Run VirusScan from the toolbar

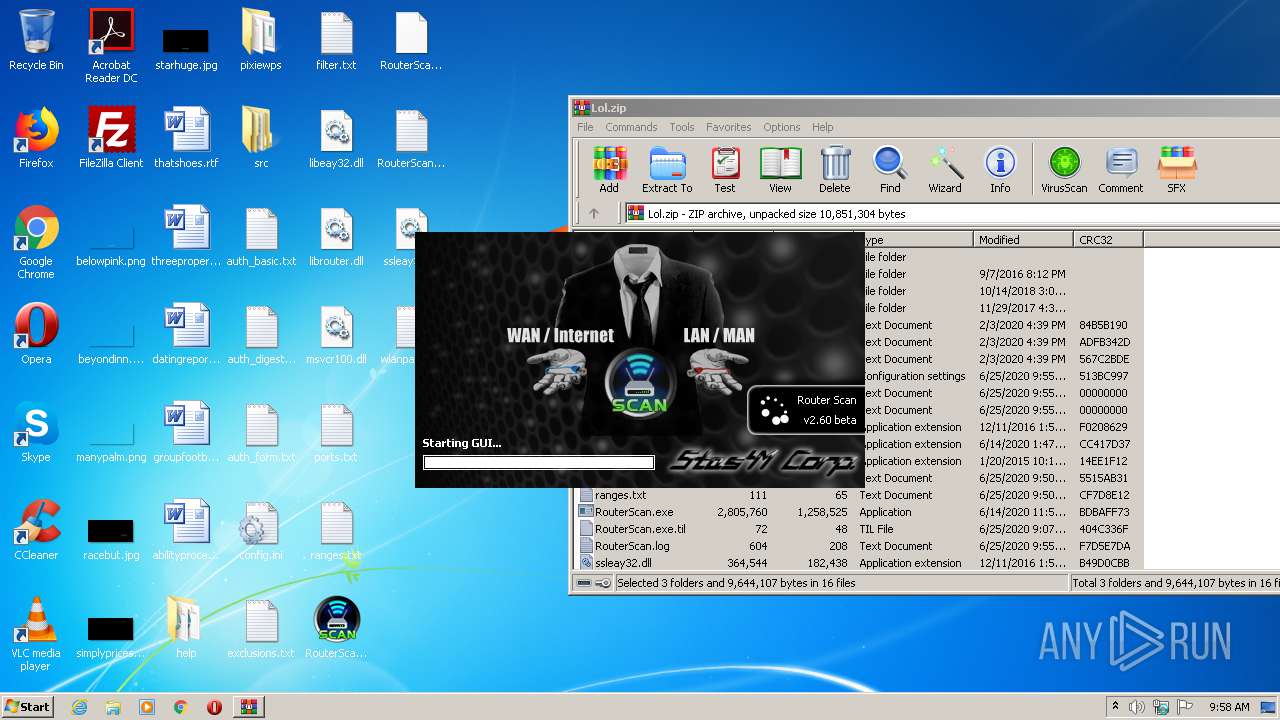coord(1064,169)
